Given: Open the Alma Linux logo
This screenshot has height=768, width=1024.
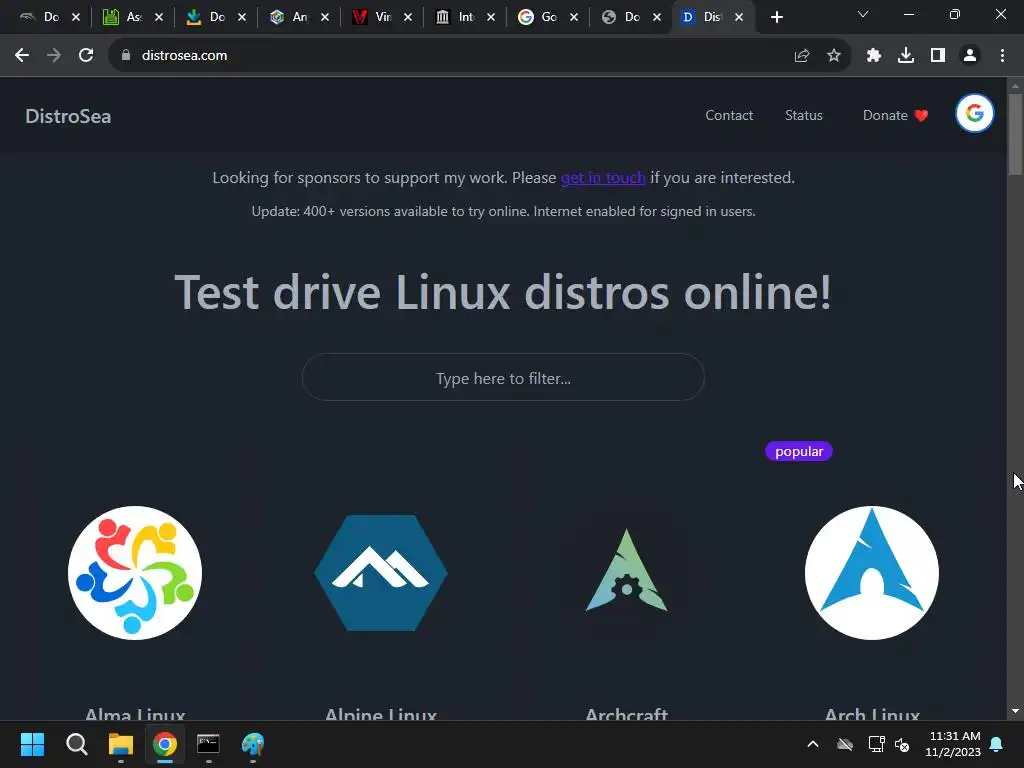Looking at the screenshot, I should [135, 573].
